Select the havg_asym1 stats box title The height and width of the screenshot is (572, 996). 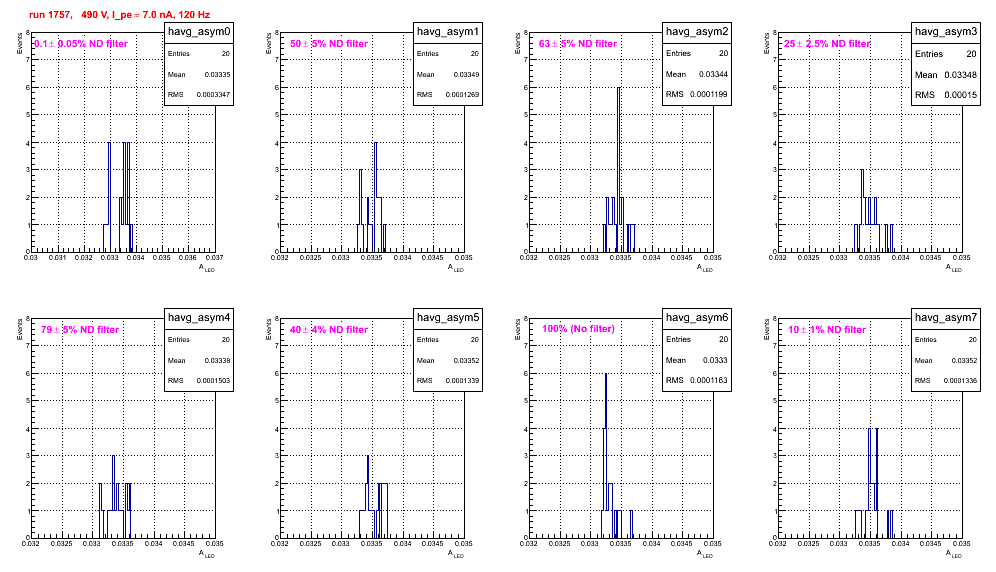click(448, 31)
